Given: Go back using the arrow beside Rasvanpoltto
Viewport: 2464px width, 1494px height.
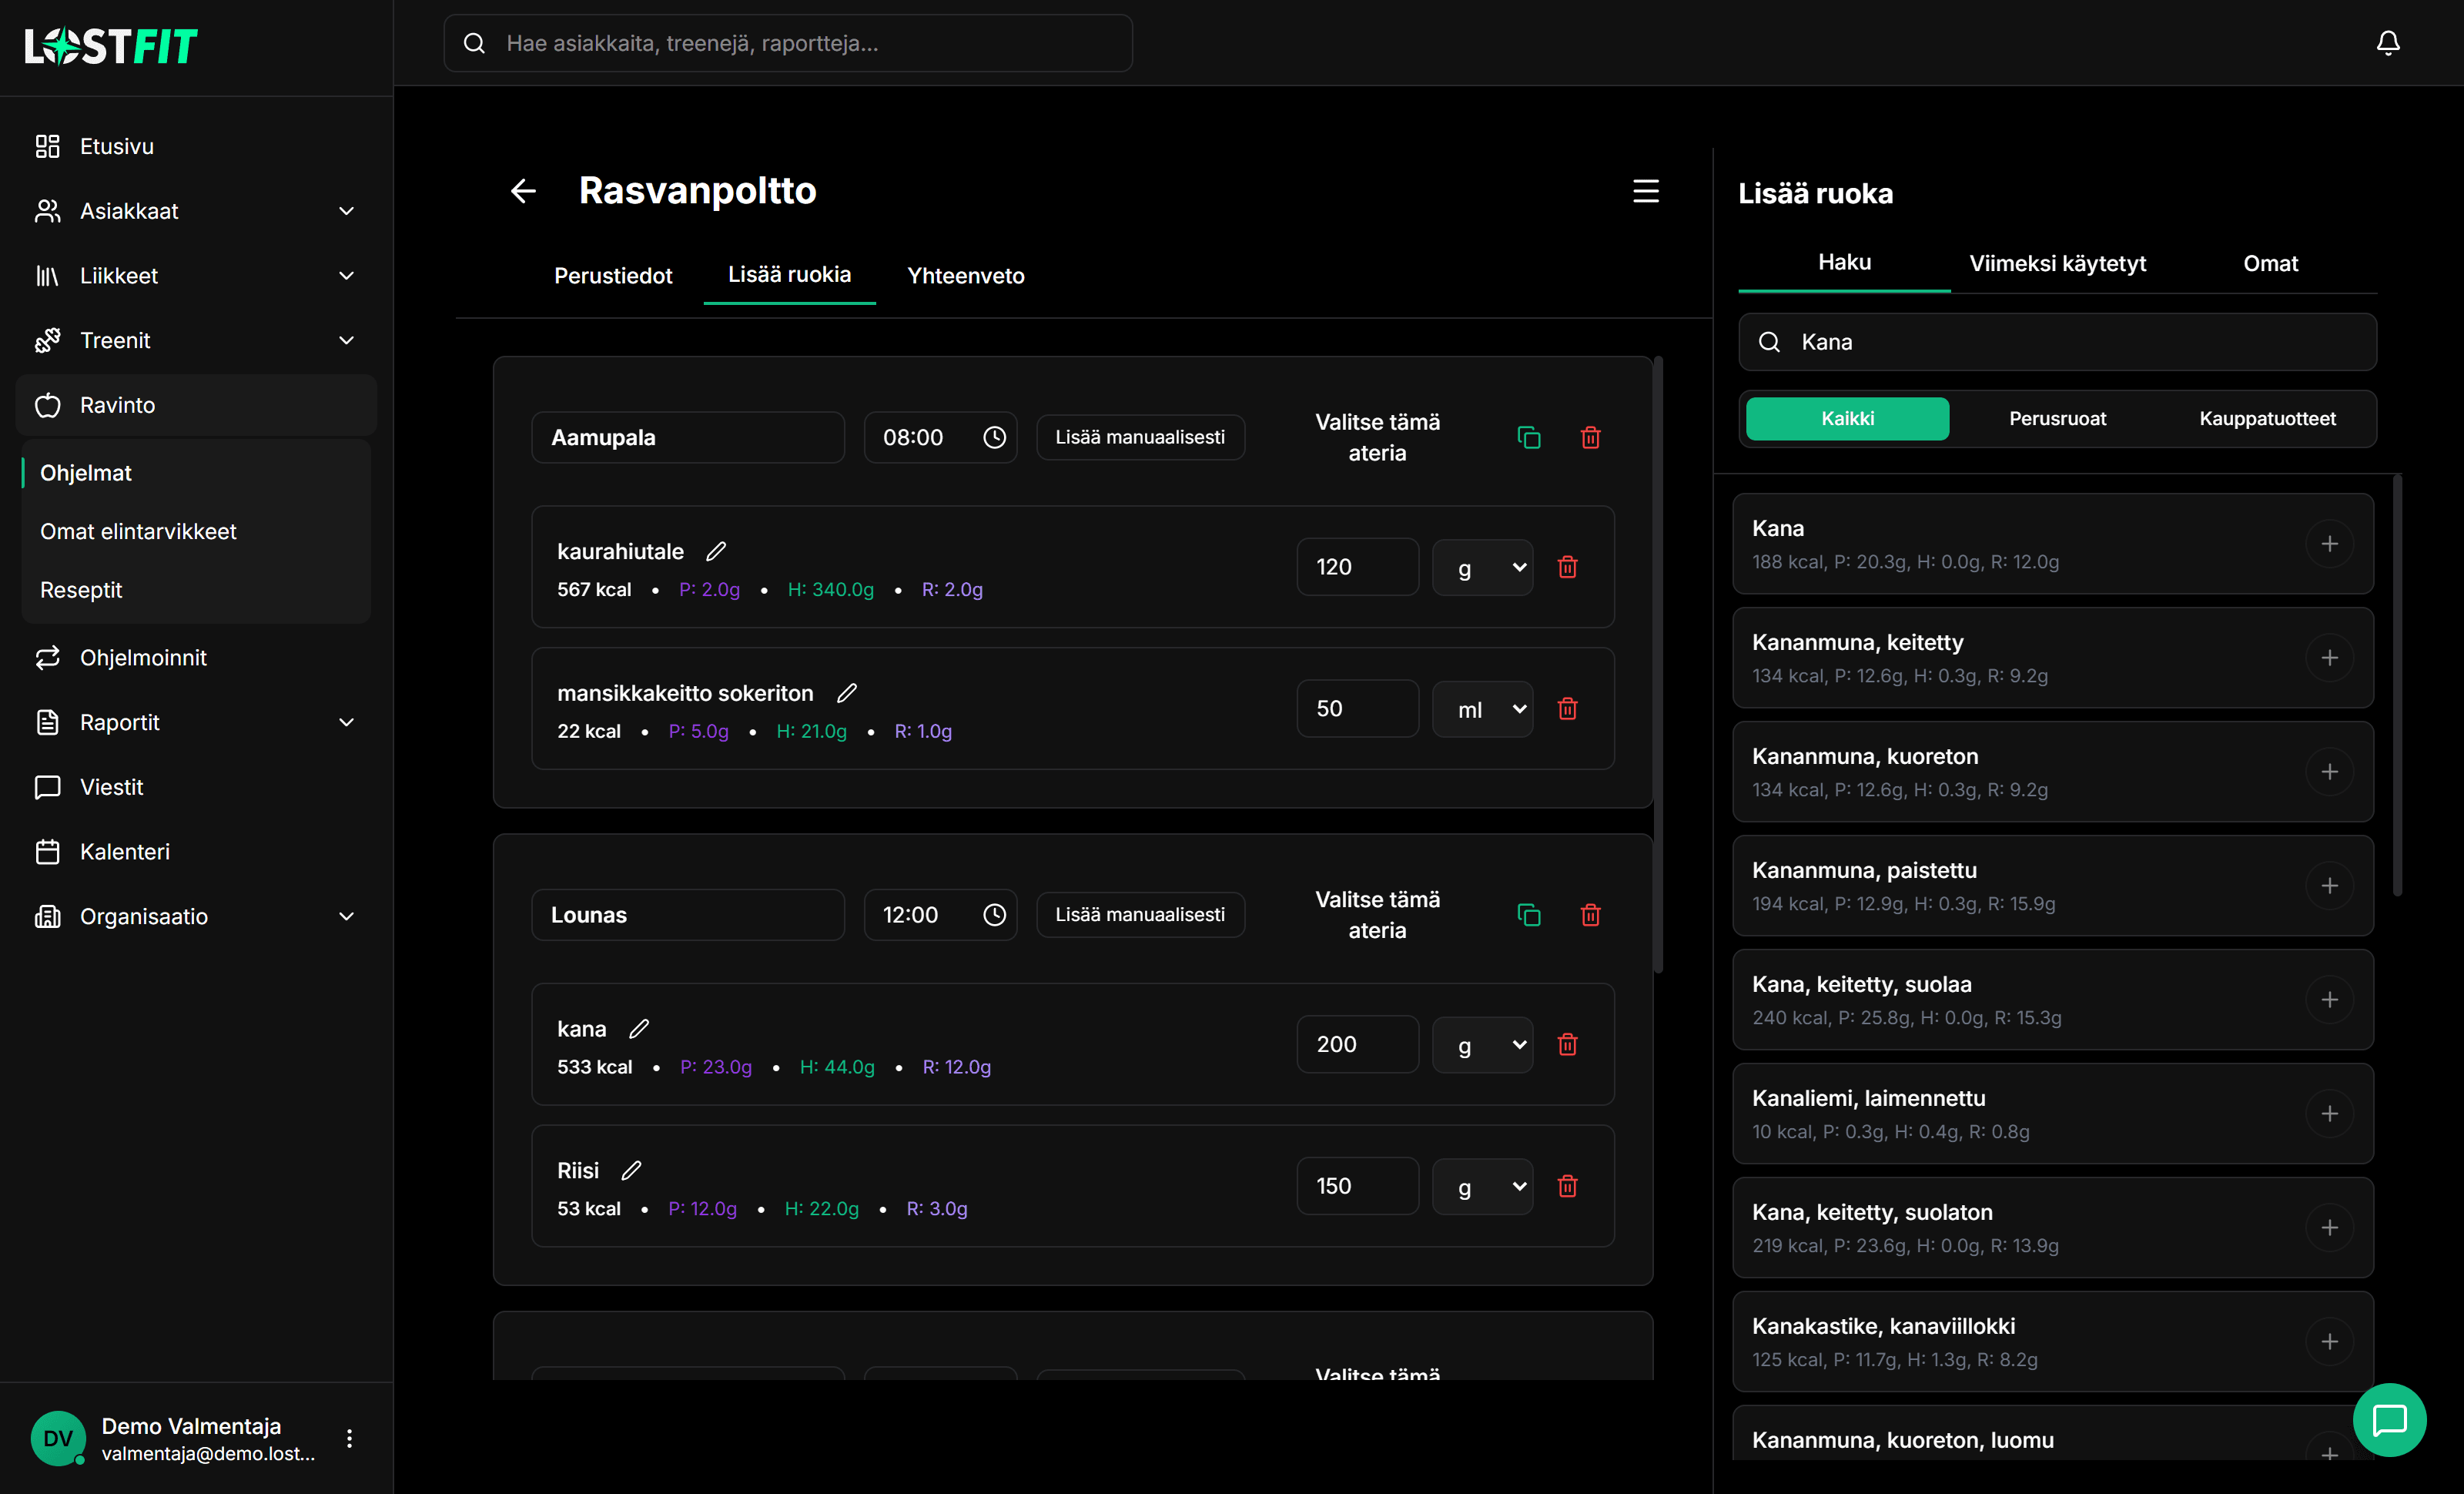Looking at the screenshot, I should point(523,191).
